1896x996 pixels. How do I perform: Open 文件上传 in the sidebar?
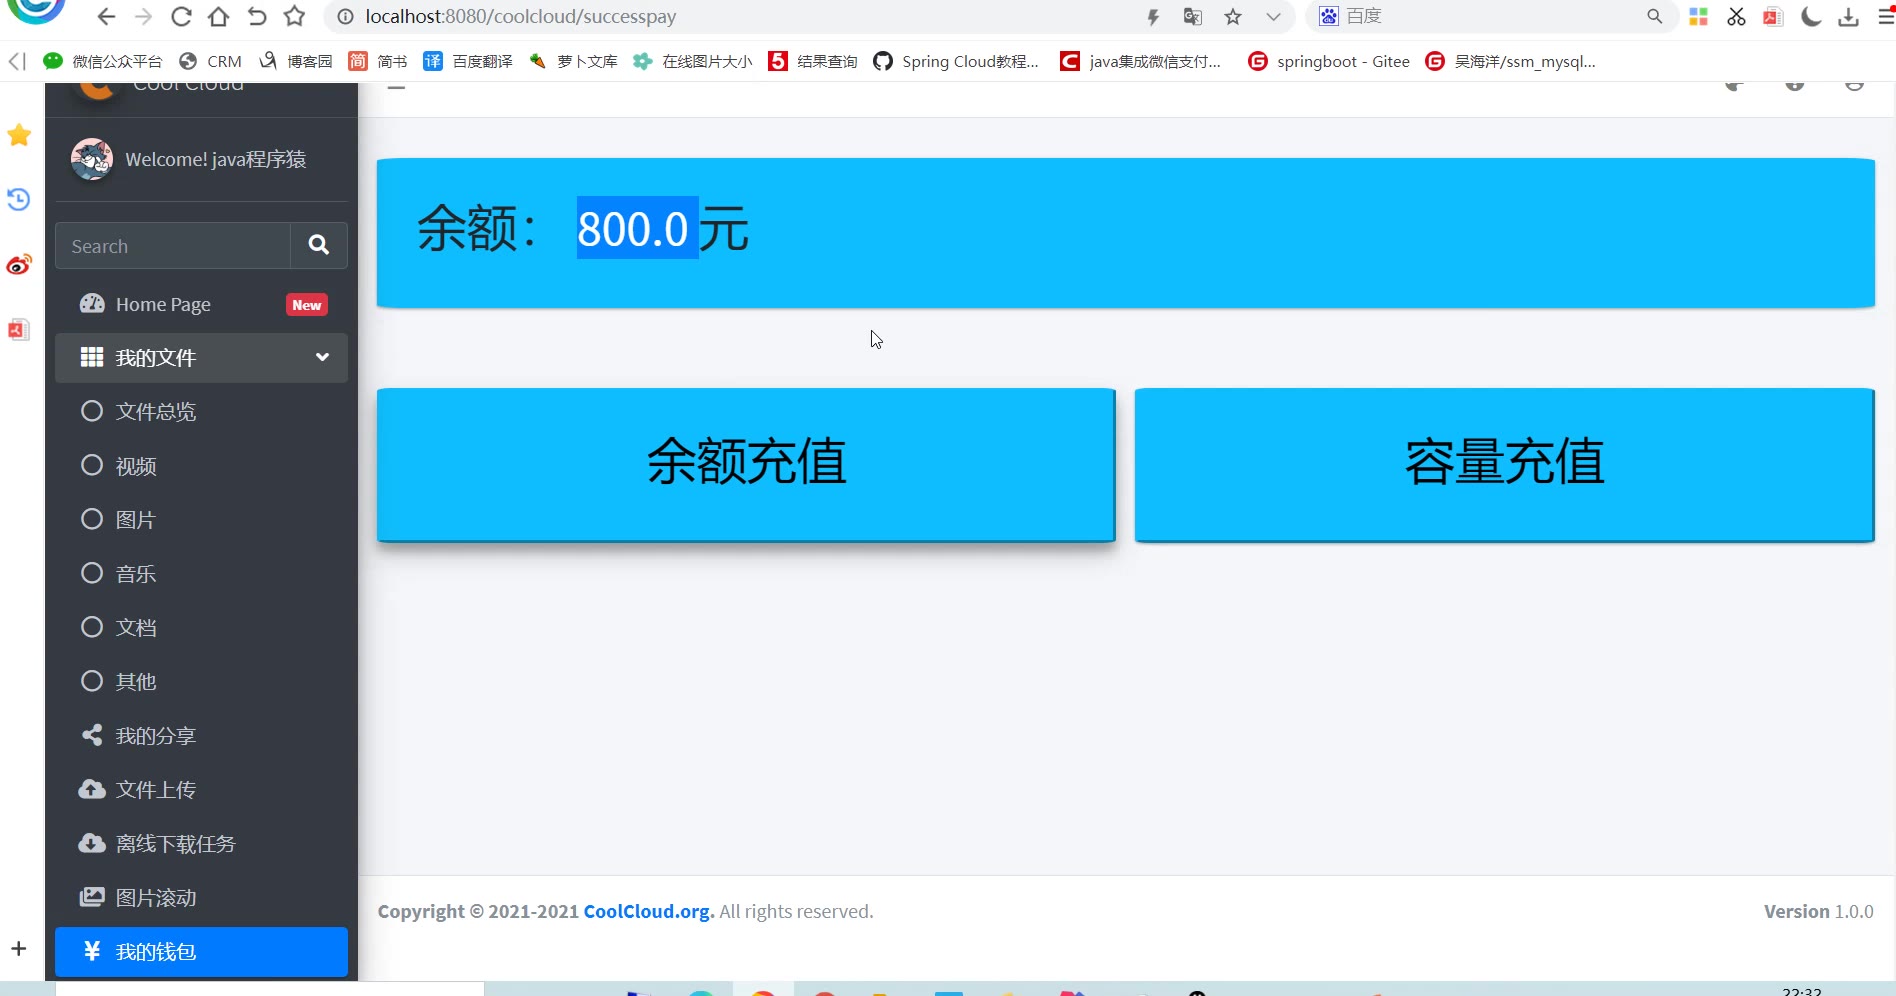pyautogui.click(x=202, y=789)
